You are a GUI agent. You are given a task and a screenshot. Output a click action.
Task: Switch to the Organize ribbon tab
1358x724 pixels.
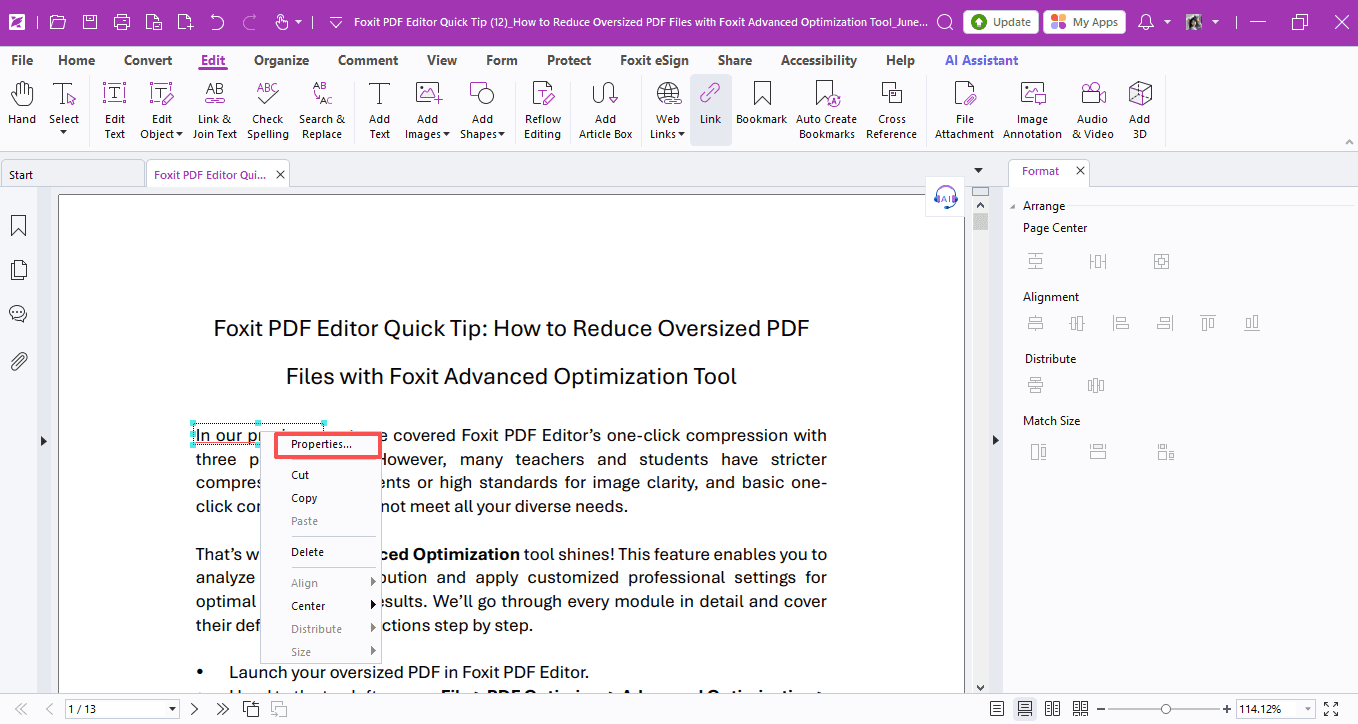[x=281, y=60]
